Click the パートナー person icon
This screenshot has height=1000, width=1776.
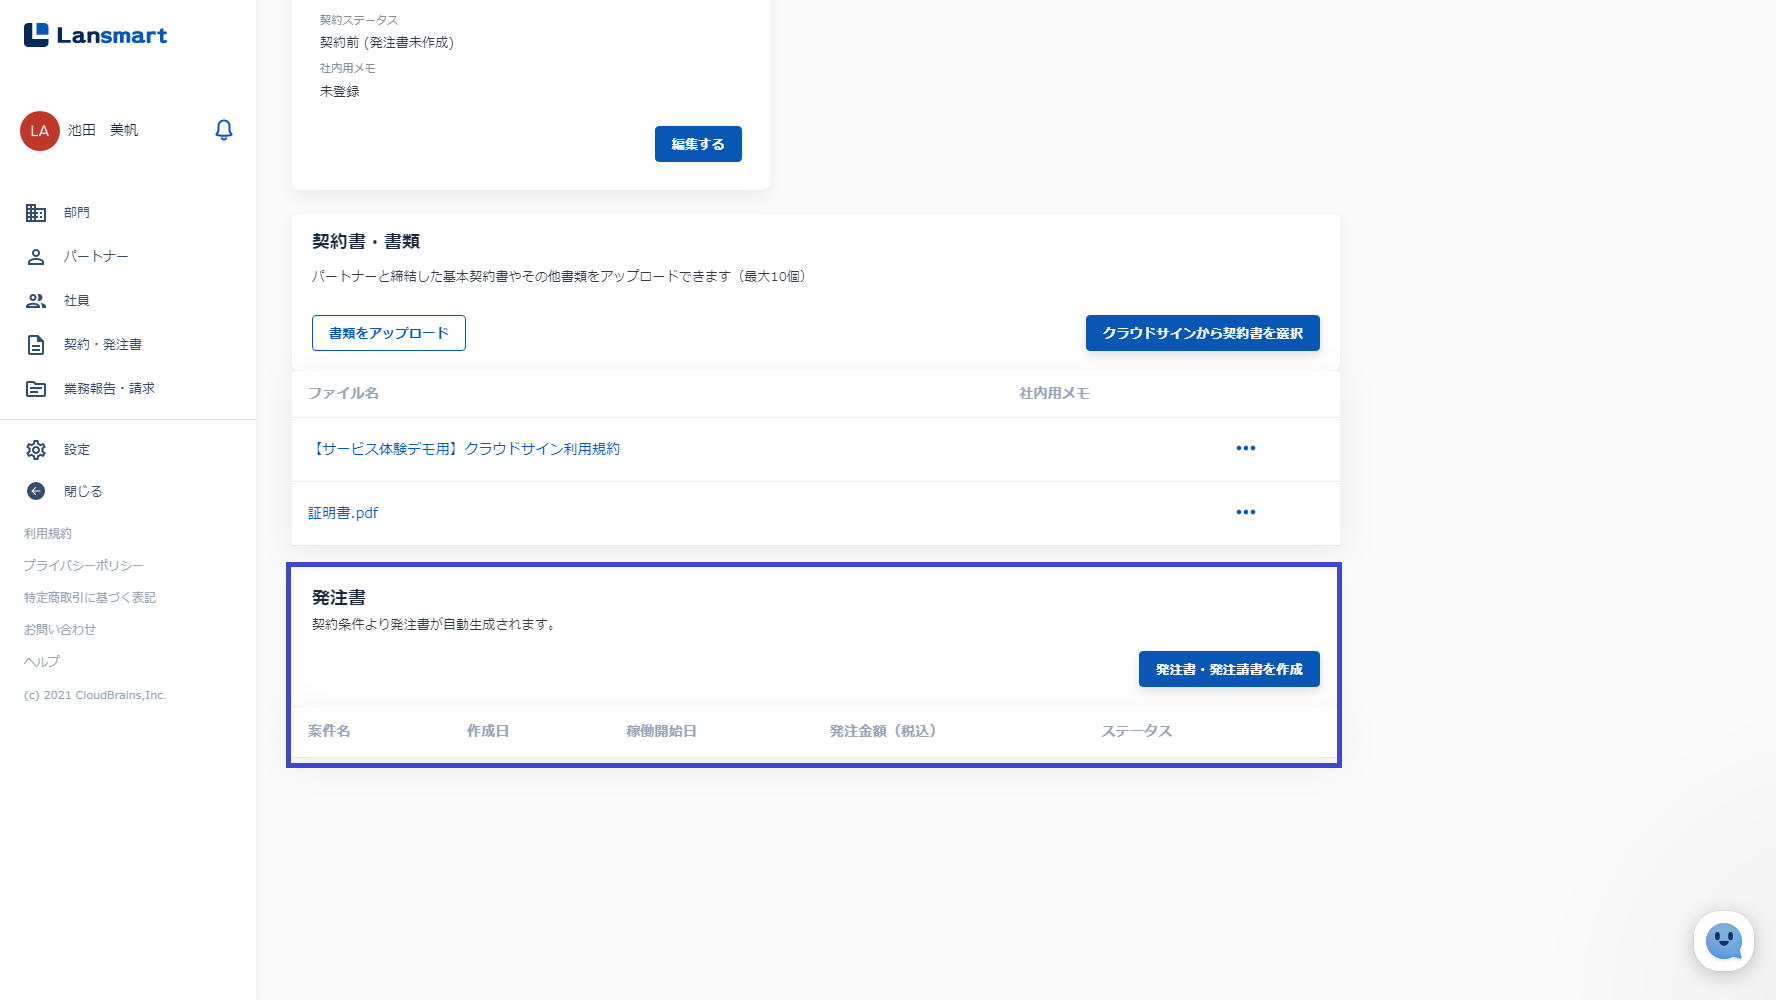tap(36, 257)
